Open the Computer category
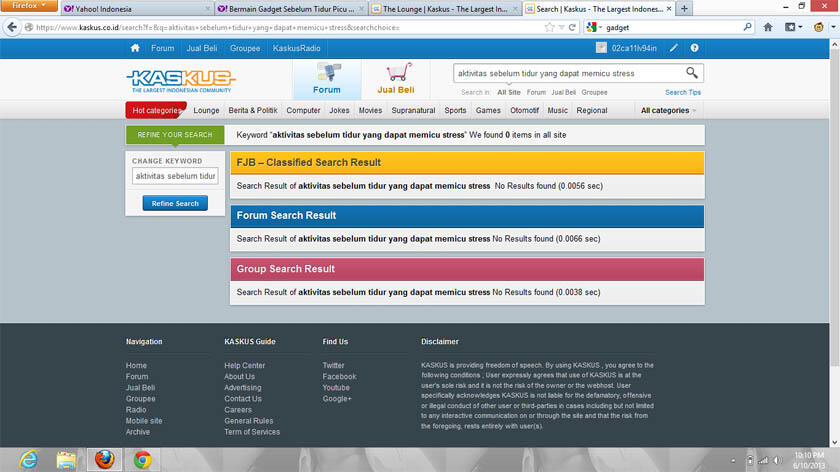This screenshot has width=840, height=472. click(x=303, y=110)
